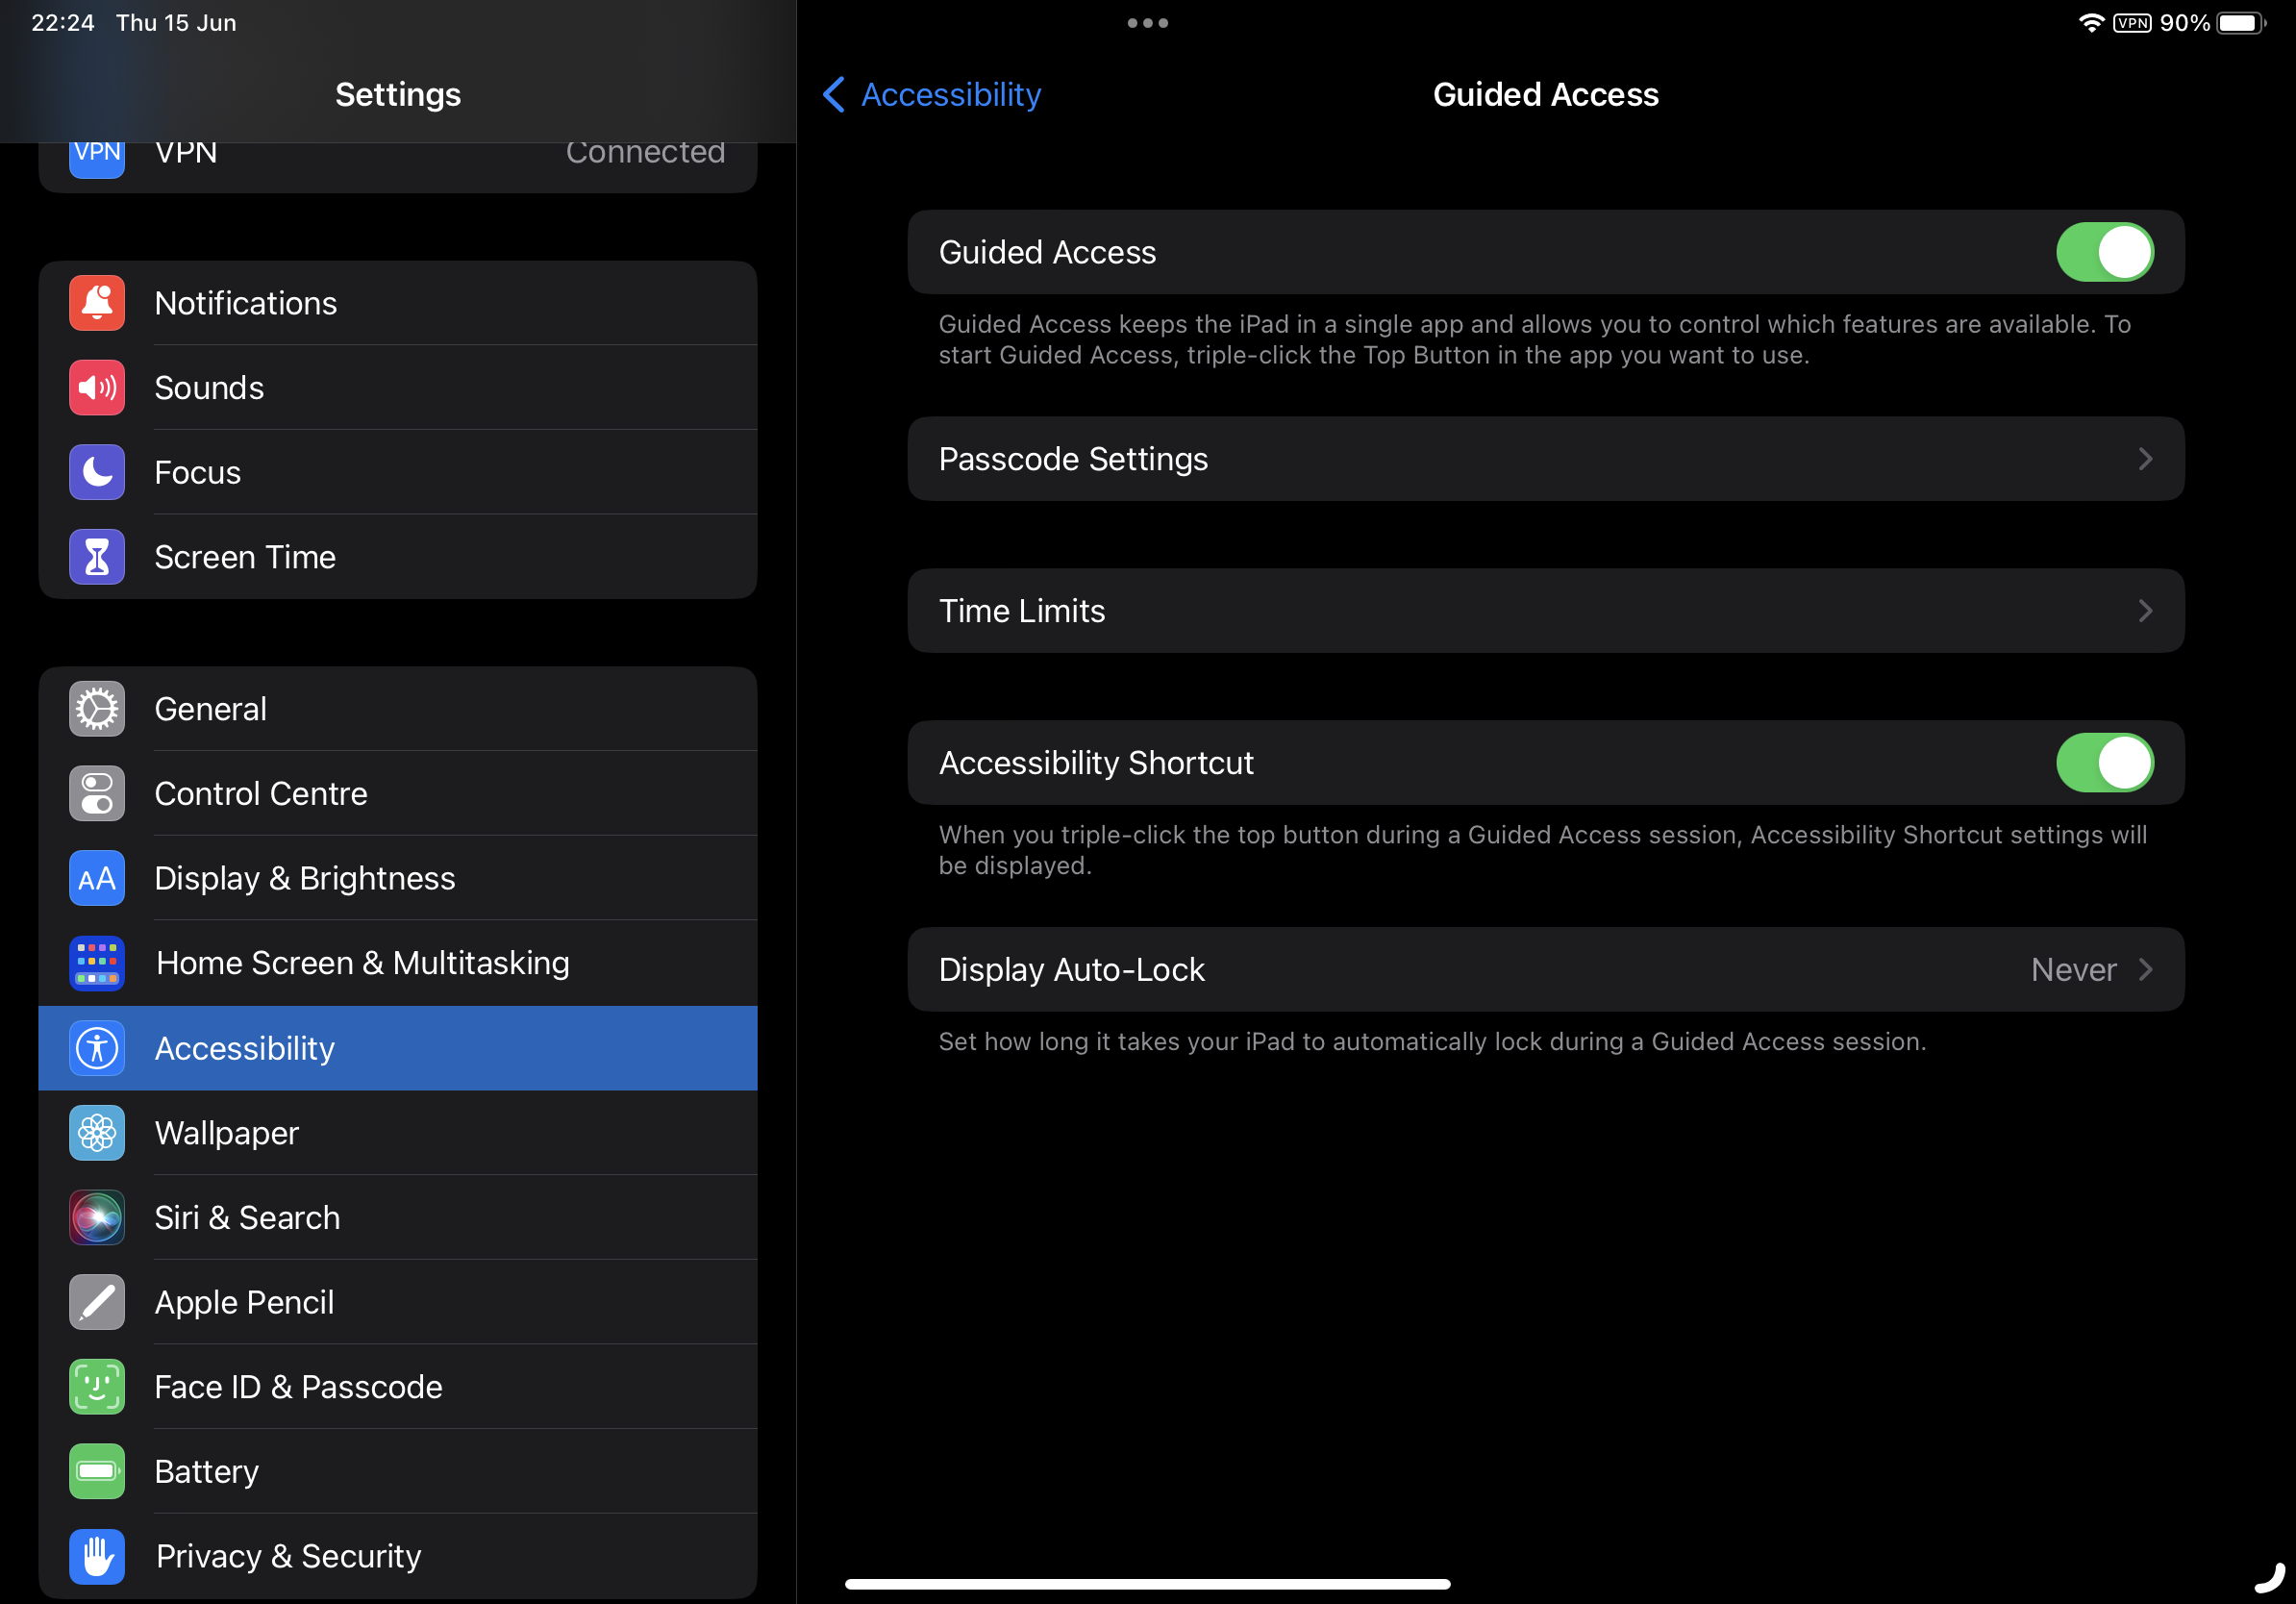Image resolution: width=2296 pixels, height=1604 pixels.
Task: Select the Wallpaper row
Action: pos(398,1133)
